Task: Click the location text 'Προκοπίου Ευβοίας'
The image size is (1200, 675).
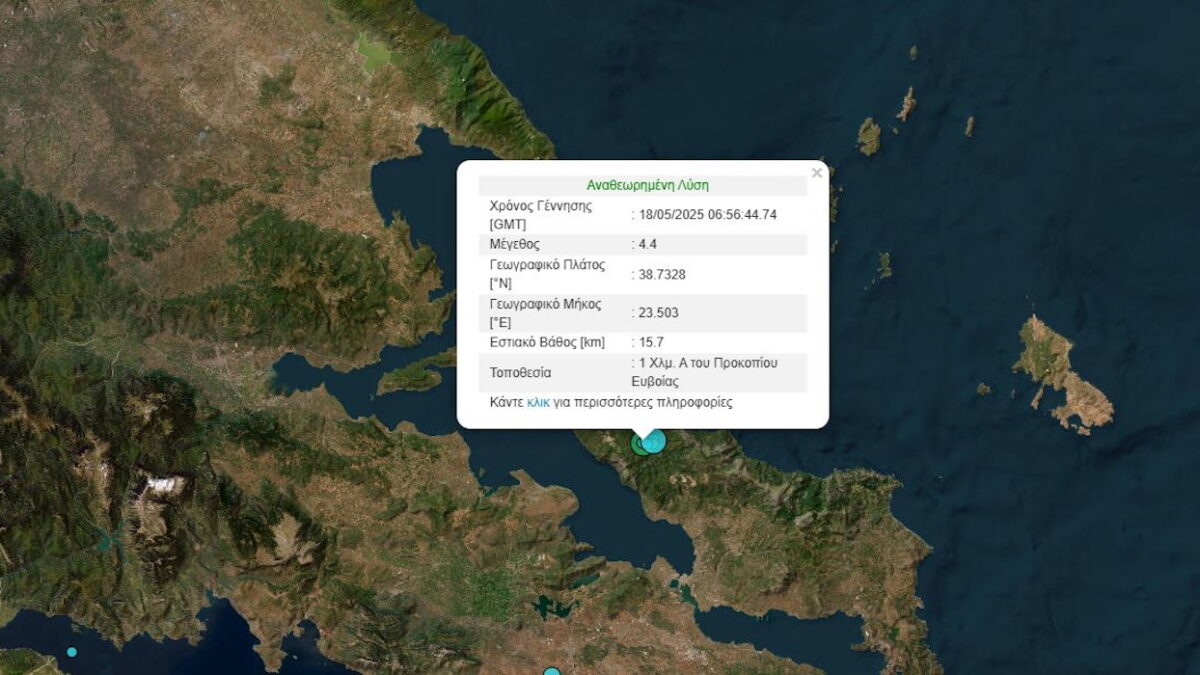Action: tap(705, 372)
